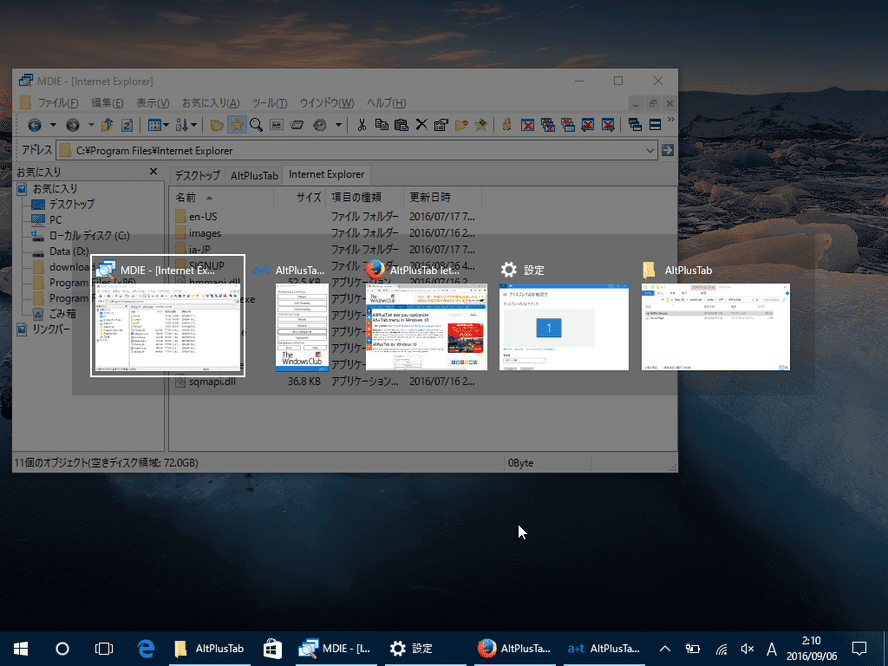Select the MDIE thumbnail in Alt+Tab switcher
Viewport: 888px width, 666px height.
click(168, 316)
